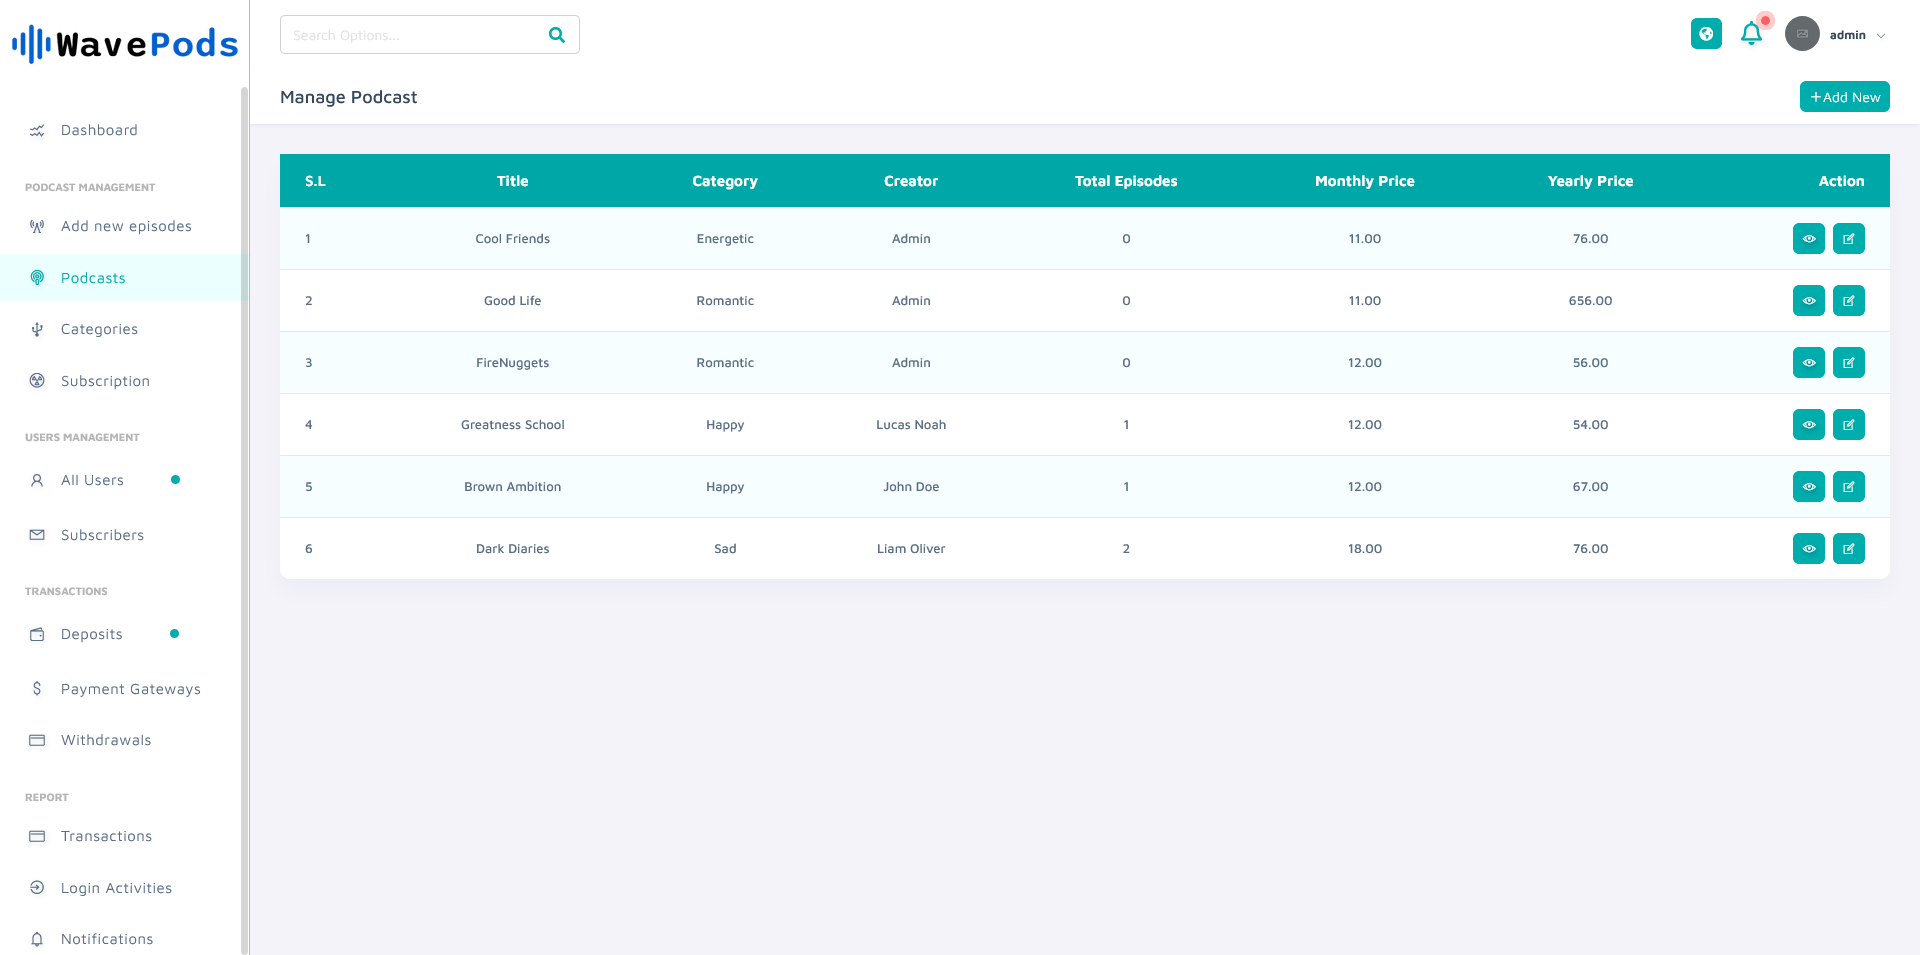Click the admin avatar image

1802,34
